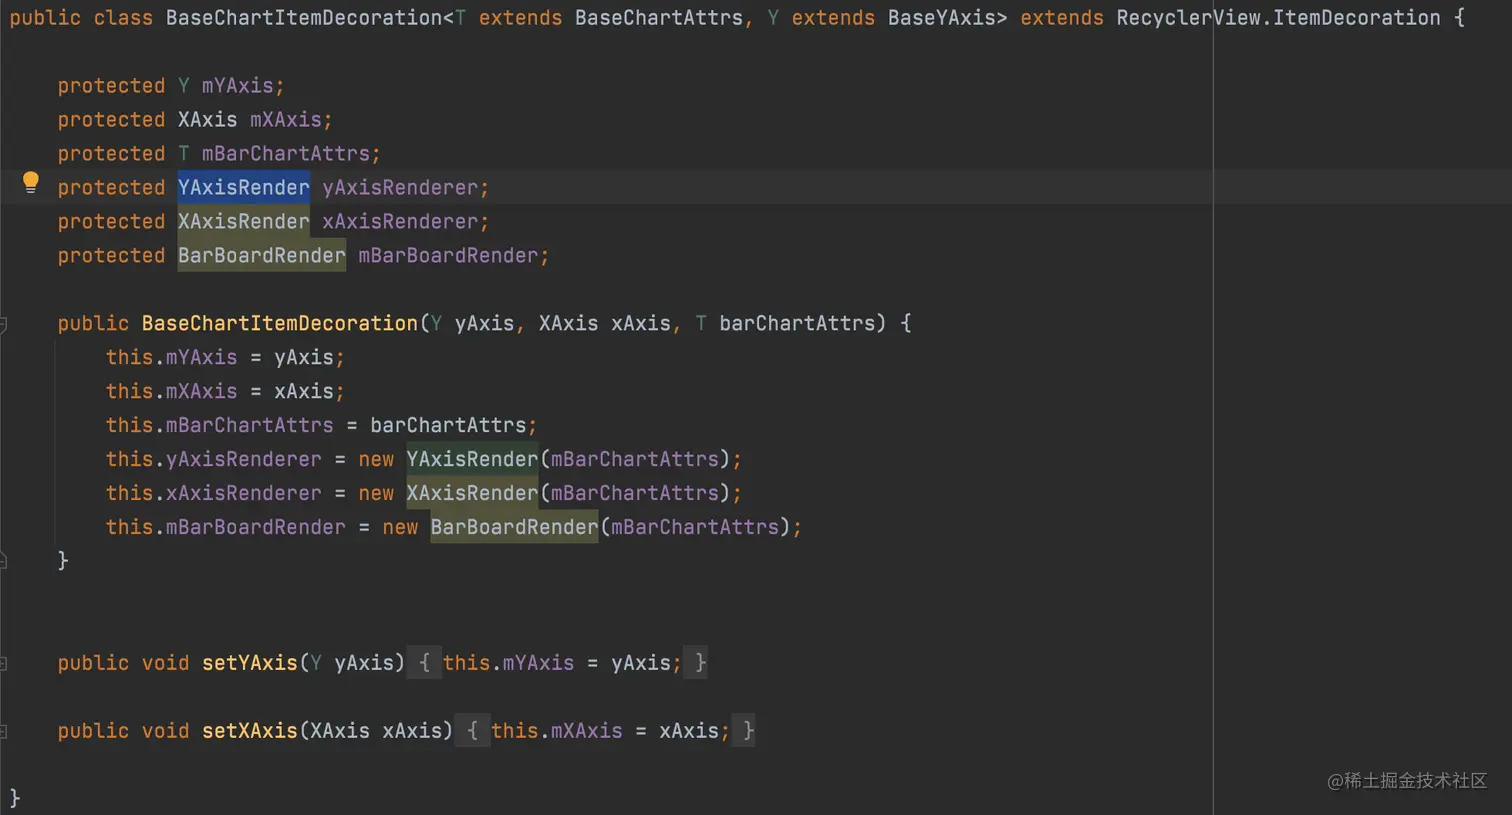The height and width of the screenshot is (815, 1512).
Task: Click BaseChartAttrs in the class generic bounds
Action: click(659, 17)
